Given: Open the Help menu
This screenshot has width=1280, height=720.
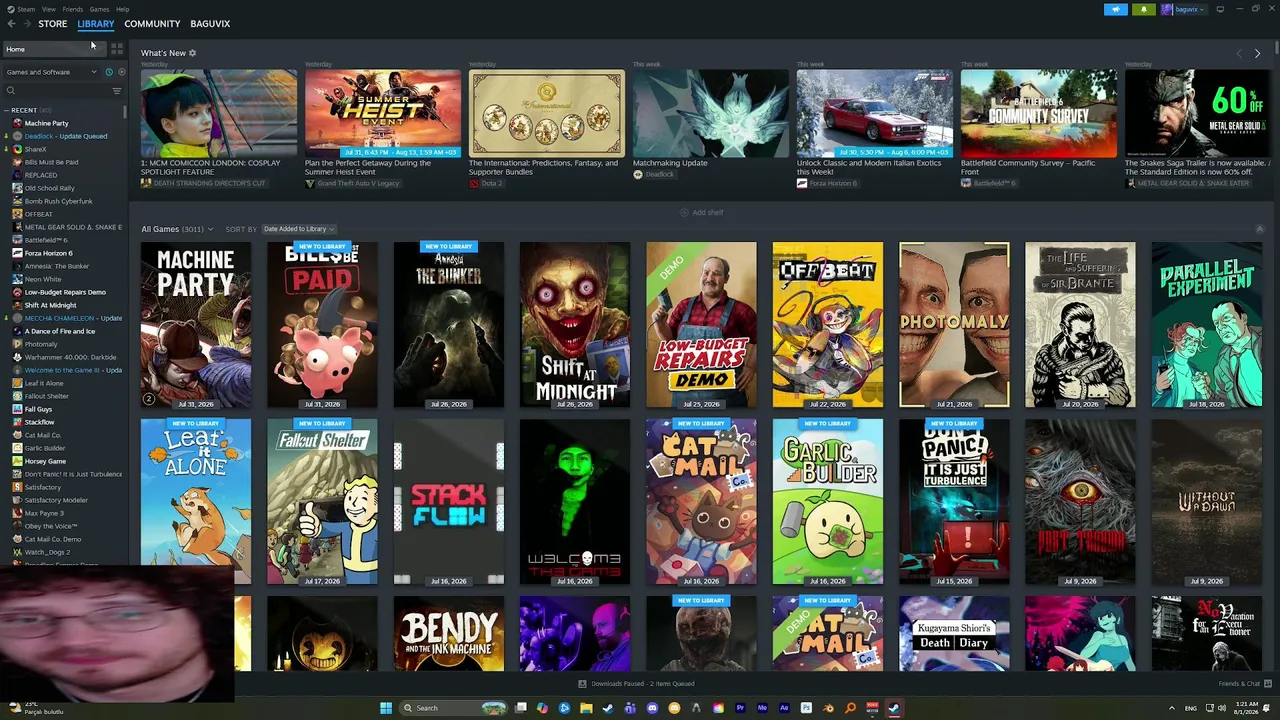Looking at the screenshot, I should (122, 9).
